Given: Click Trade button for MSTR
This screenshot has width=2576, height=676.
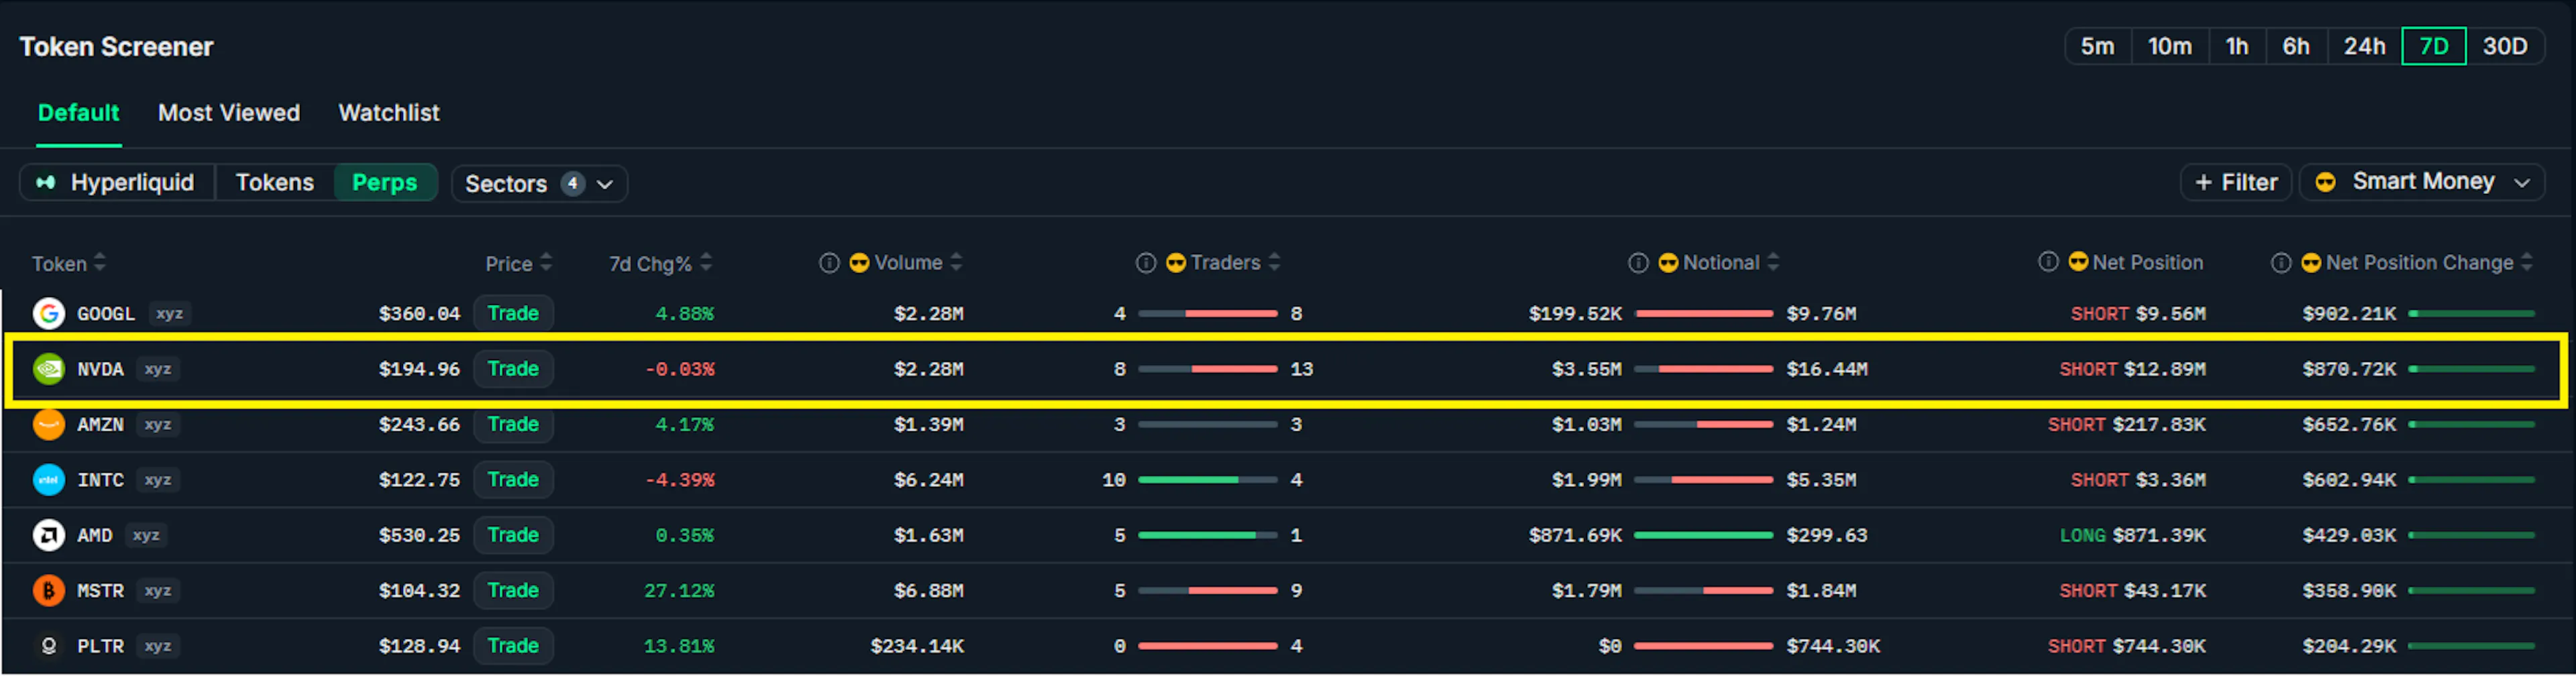Looking at the screenshot, I should 513,590.
